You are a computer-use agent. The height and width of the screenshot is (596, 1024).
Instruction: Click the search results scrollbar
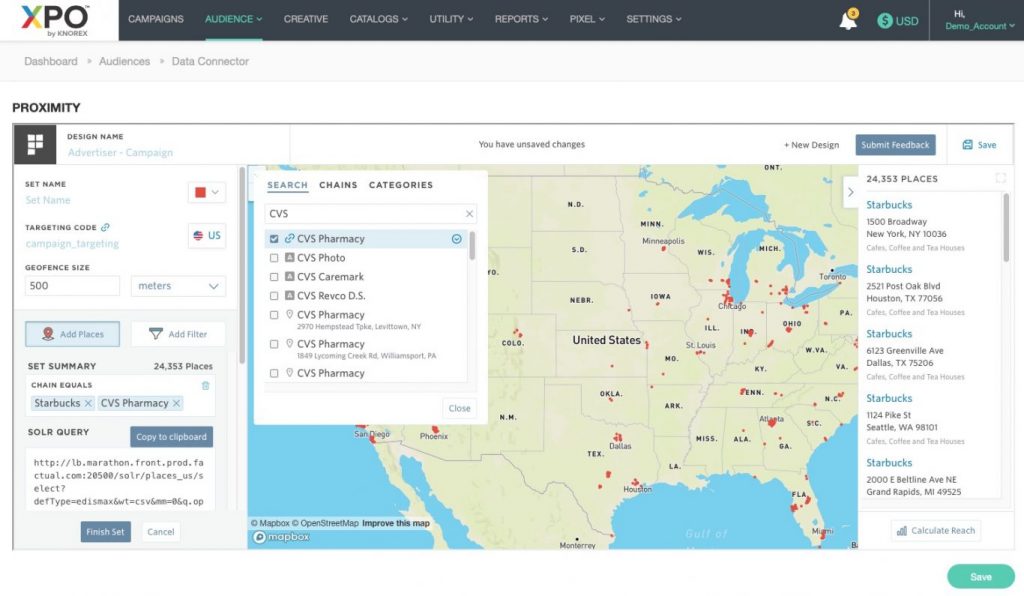pyautogui.click(x=472, y=247)
